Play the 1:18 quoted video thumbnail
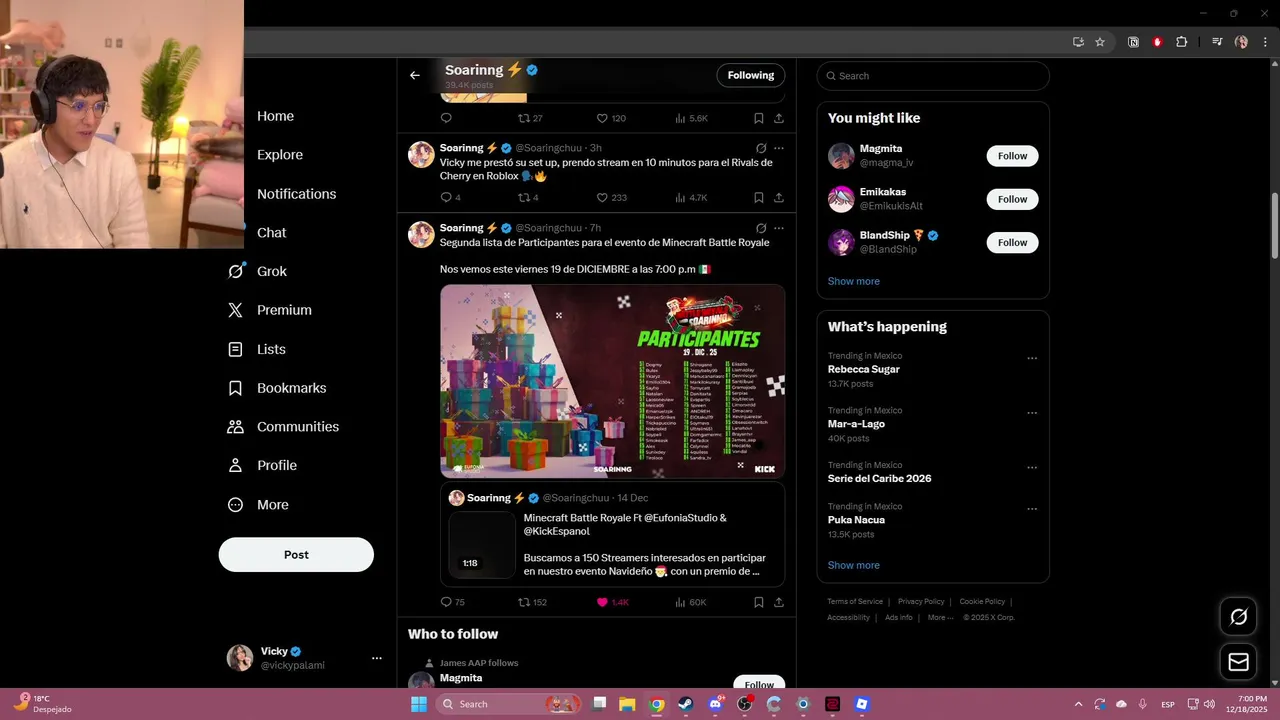Screen dimensions: 1280x720 (481, 545)
